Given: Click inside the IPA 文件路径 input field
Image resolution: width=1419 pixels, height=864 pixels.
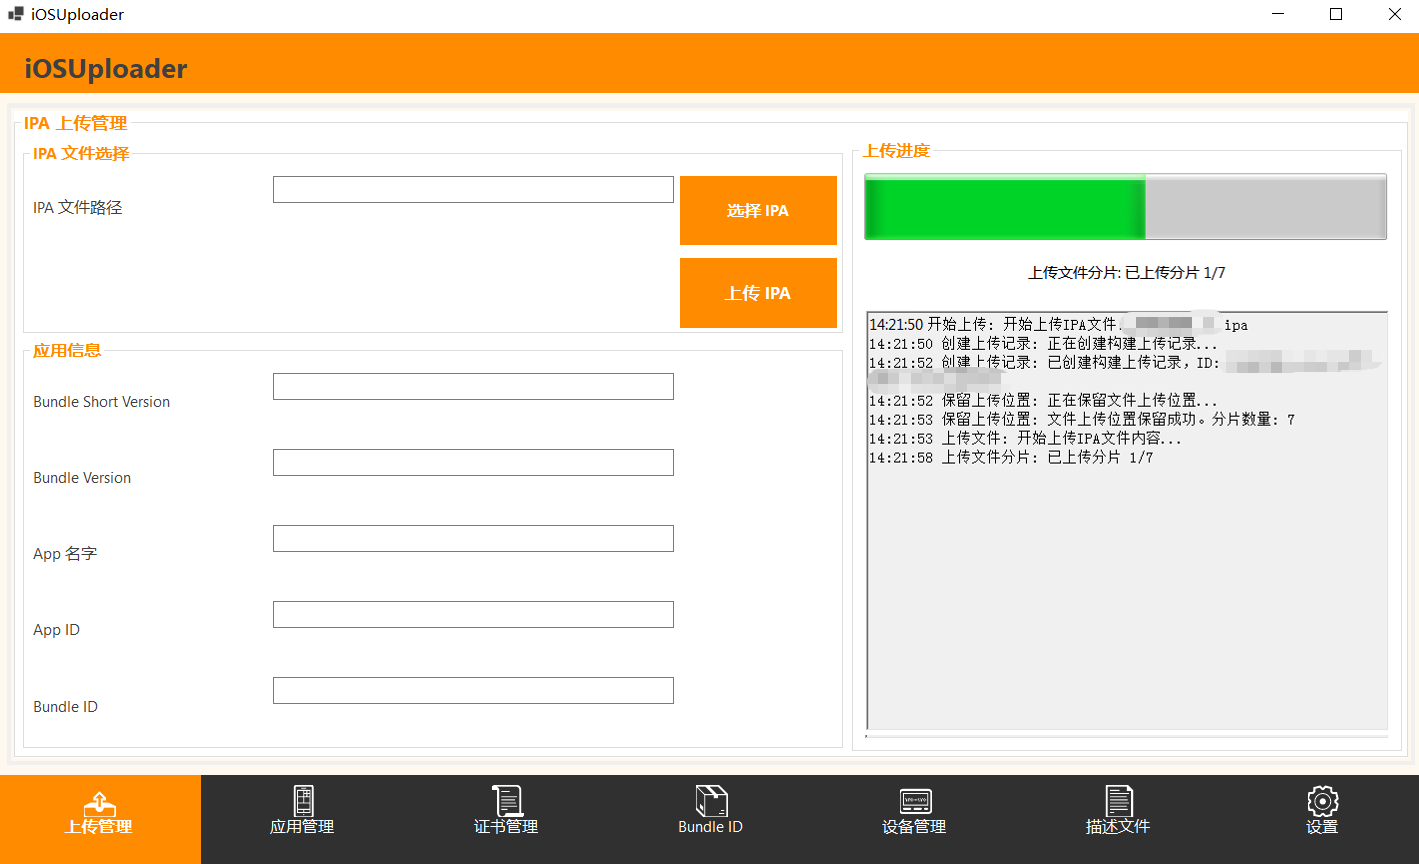Looking at the screenshot, I should (x=472, y=189).
